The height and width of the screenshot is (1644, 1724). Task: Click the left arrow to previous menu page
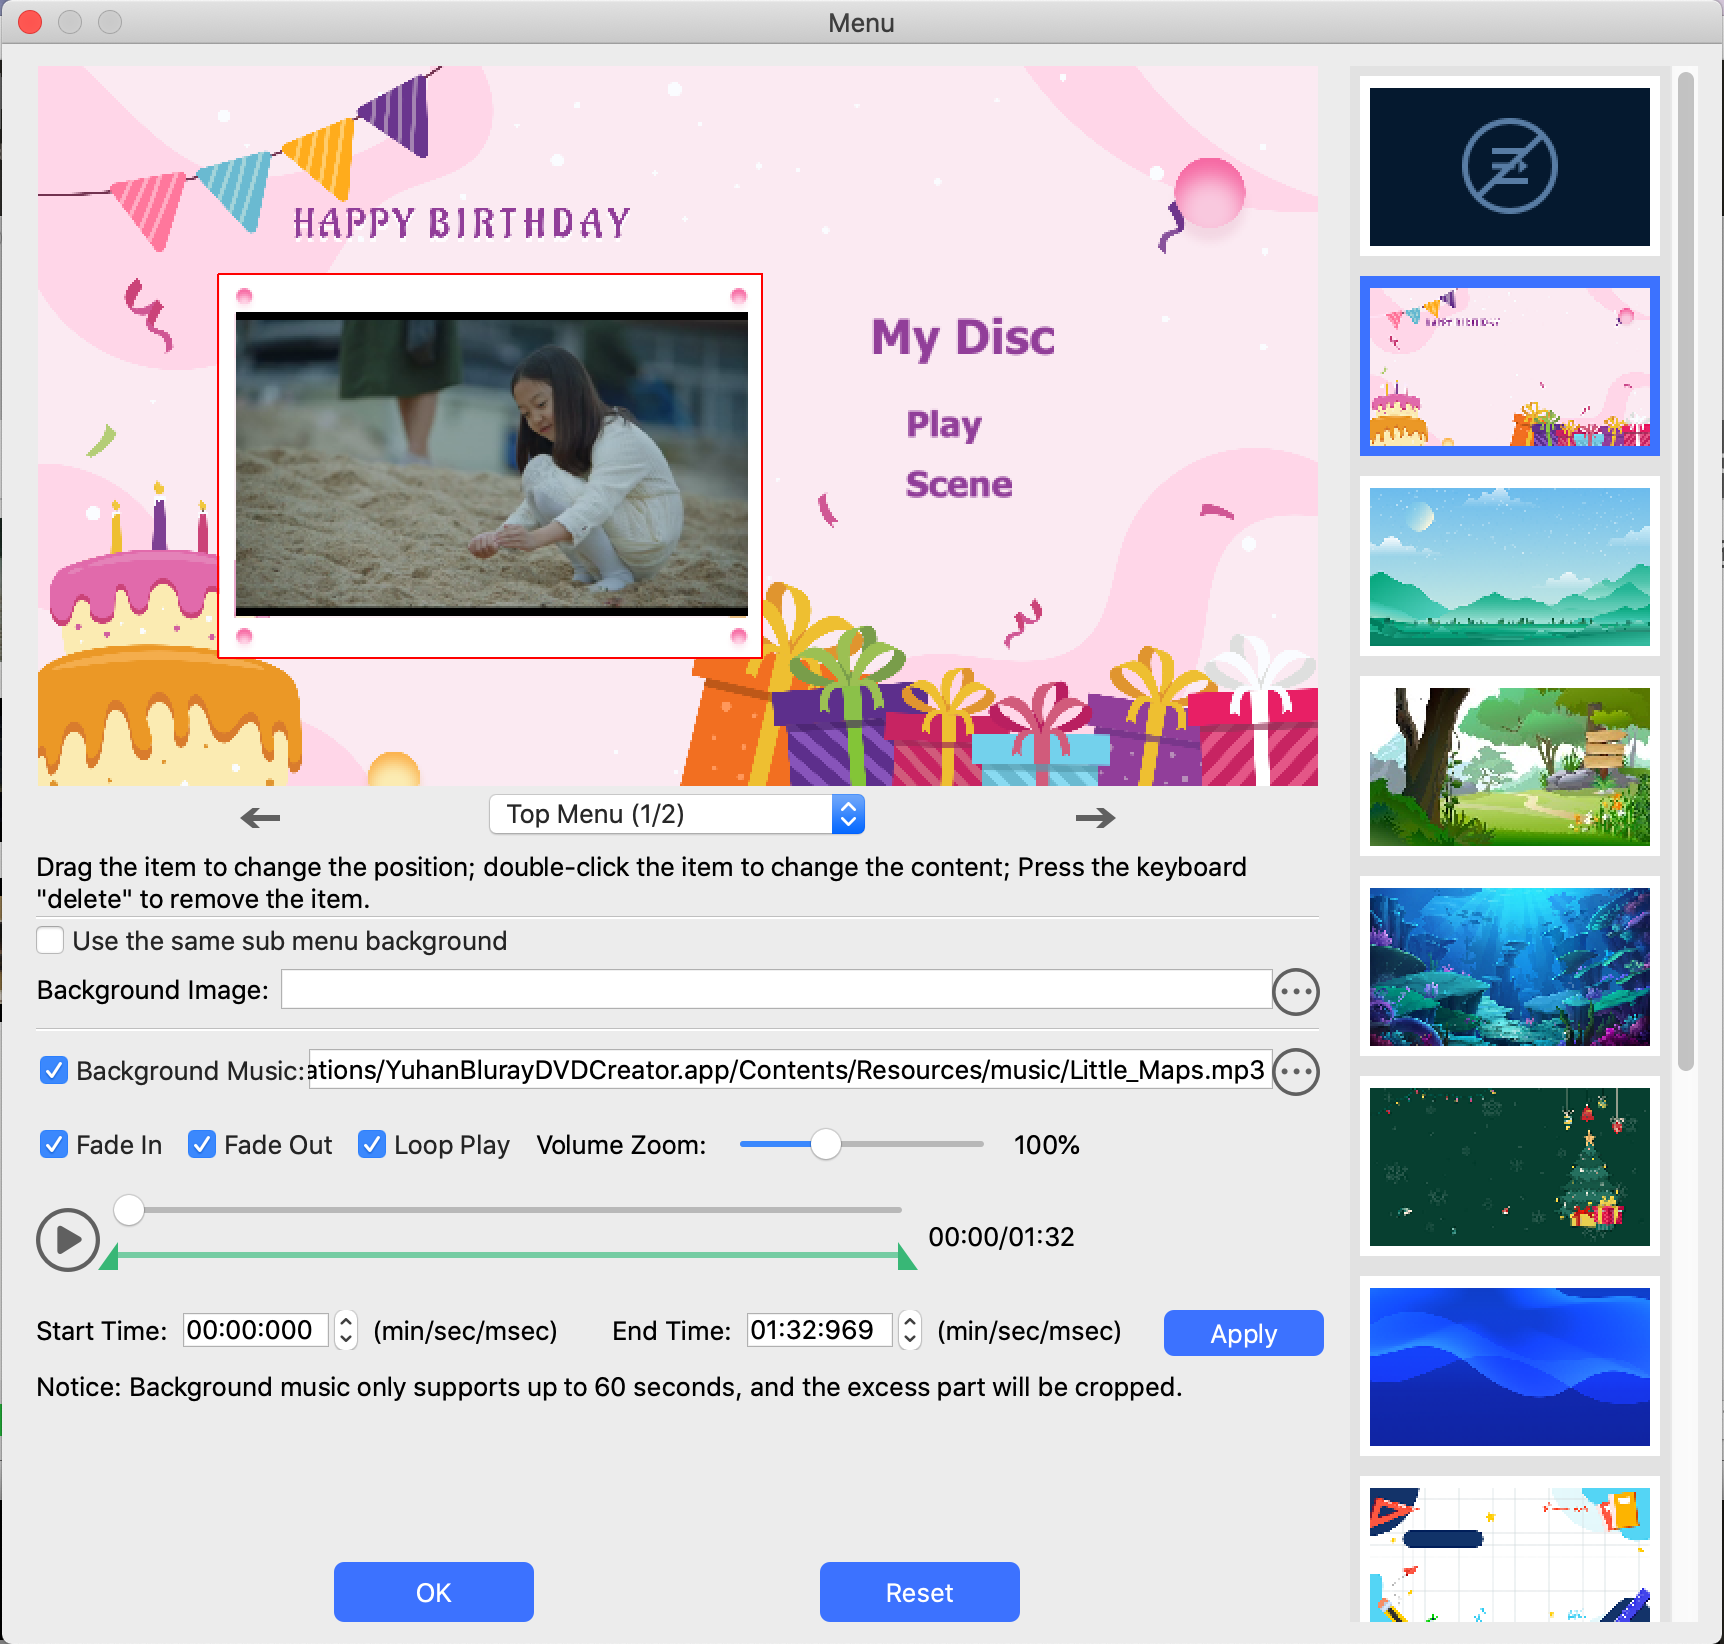tap(261, 818)
